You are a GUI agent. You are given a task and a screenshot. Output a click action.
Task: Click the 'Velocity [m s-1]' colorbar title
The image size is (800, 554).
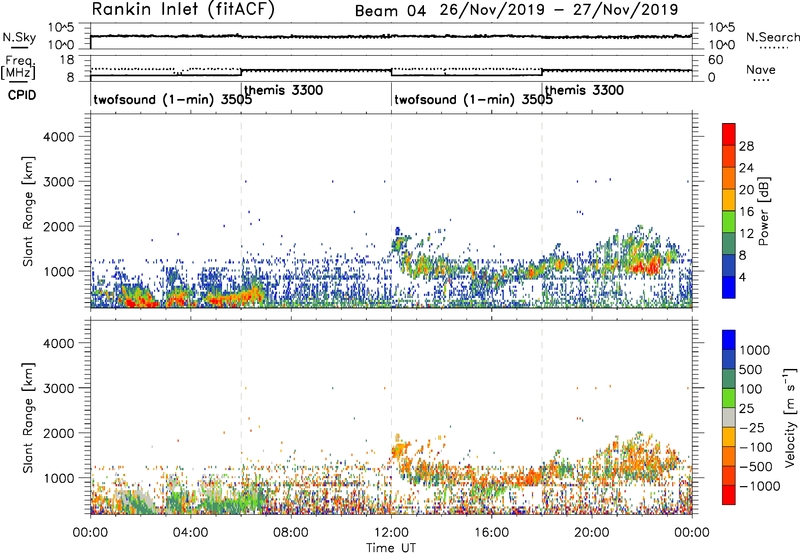tap(790, 417)
